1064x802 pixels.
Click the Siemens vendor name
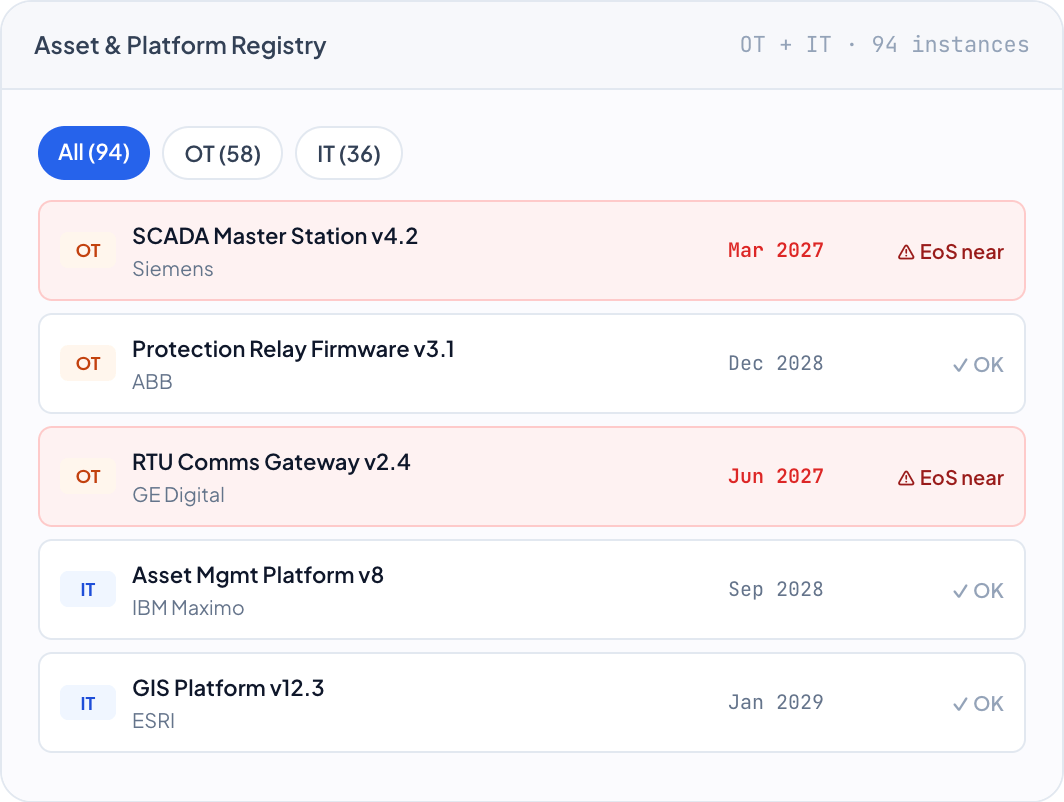coord(173,269)
